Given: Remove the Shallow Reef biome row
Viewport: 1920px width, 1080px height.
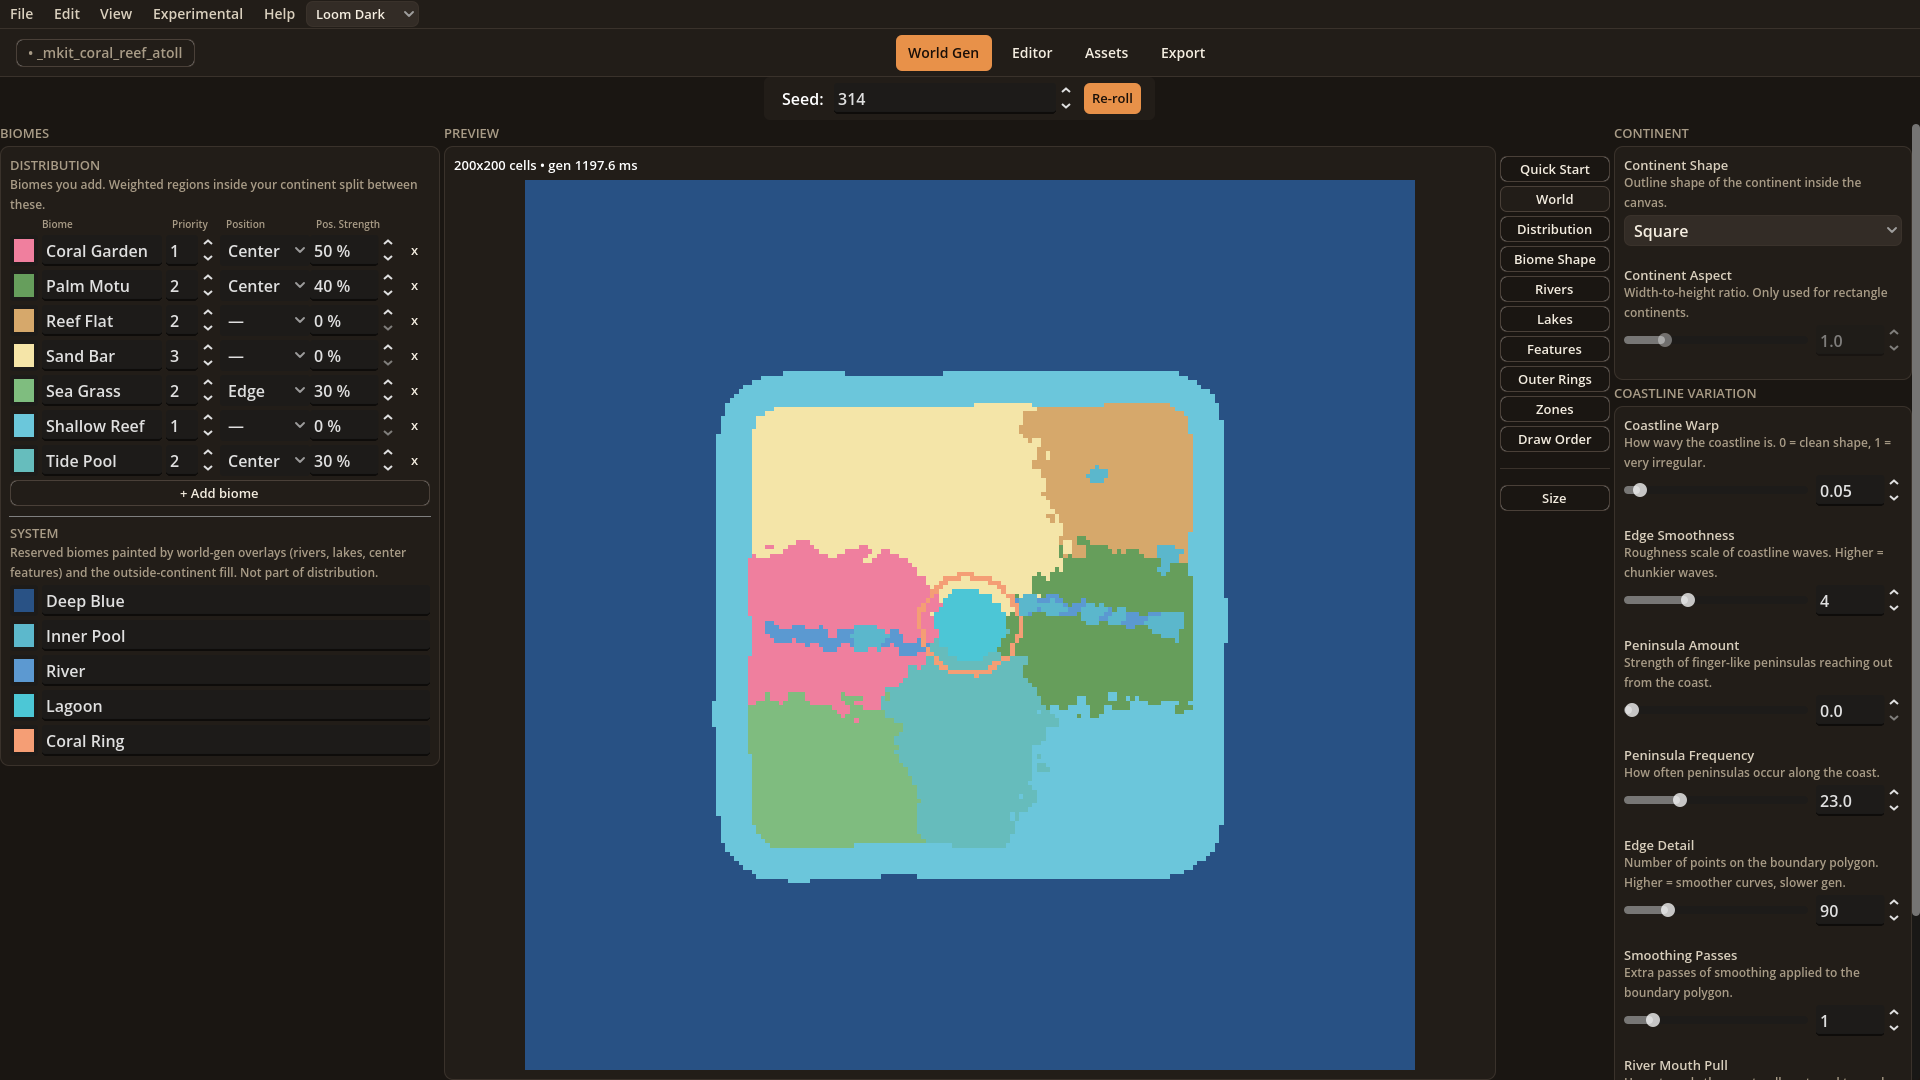Looking at the screenshot, I should 414,426.
